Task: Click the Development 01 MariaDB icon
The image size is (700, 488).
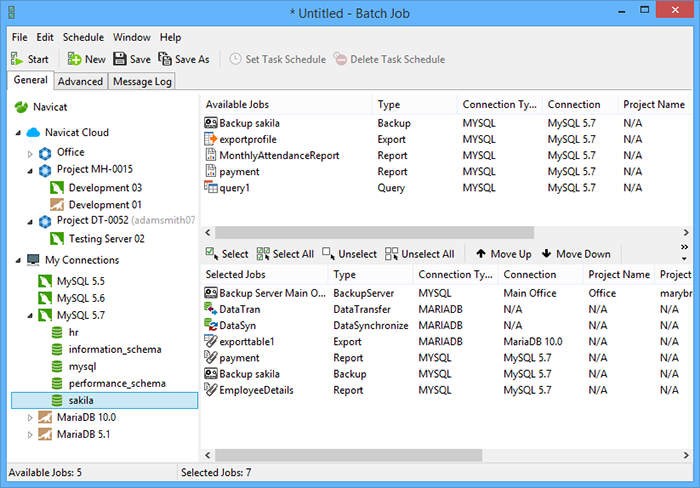Action: (x=57, y=204)
